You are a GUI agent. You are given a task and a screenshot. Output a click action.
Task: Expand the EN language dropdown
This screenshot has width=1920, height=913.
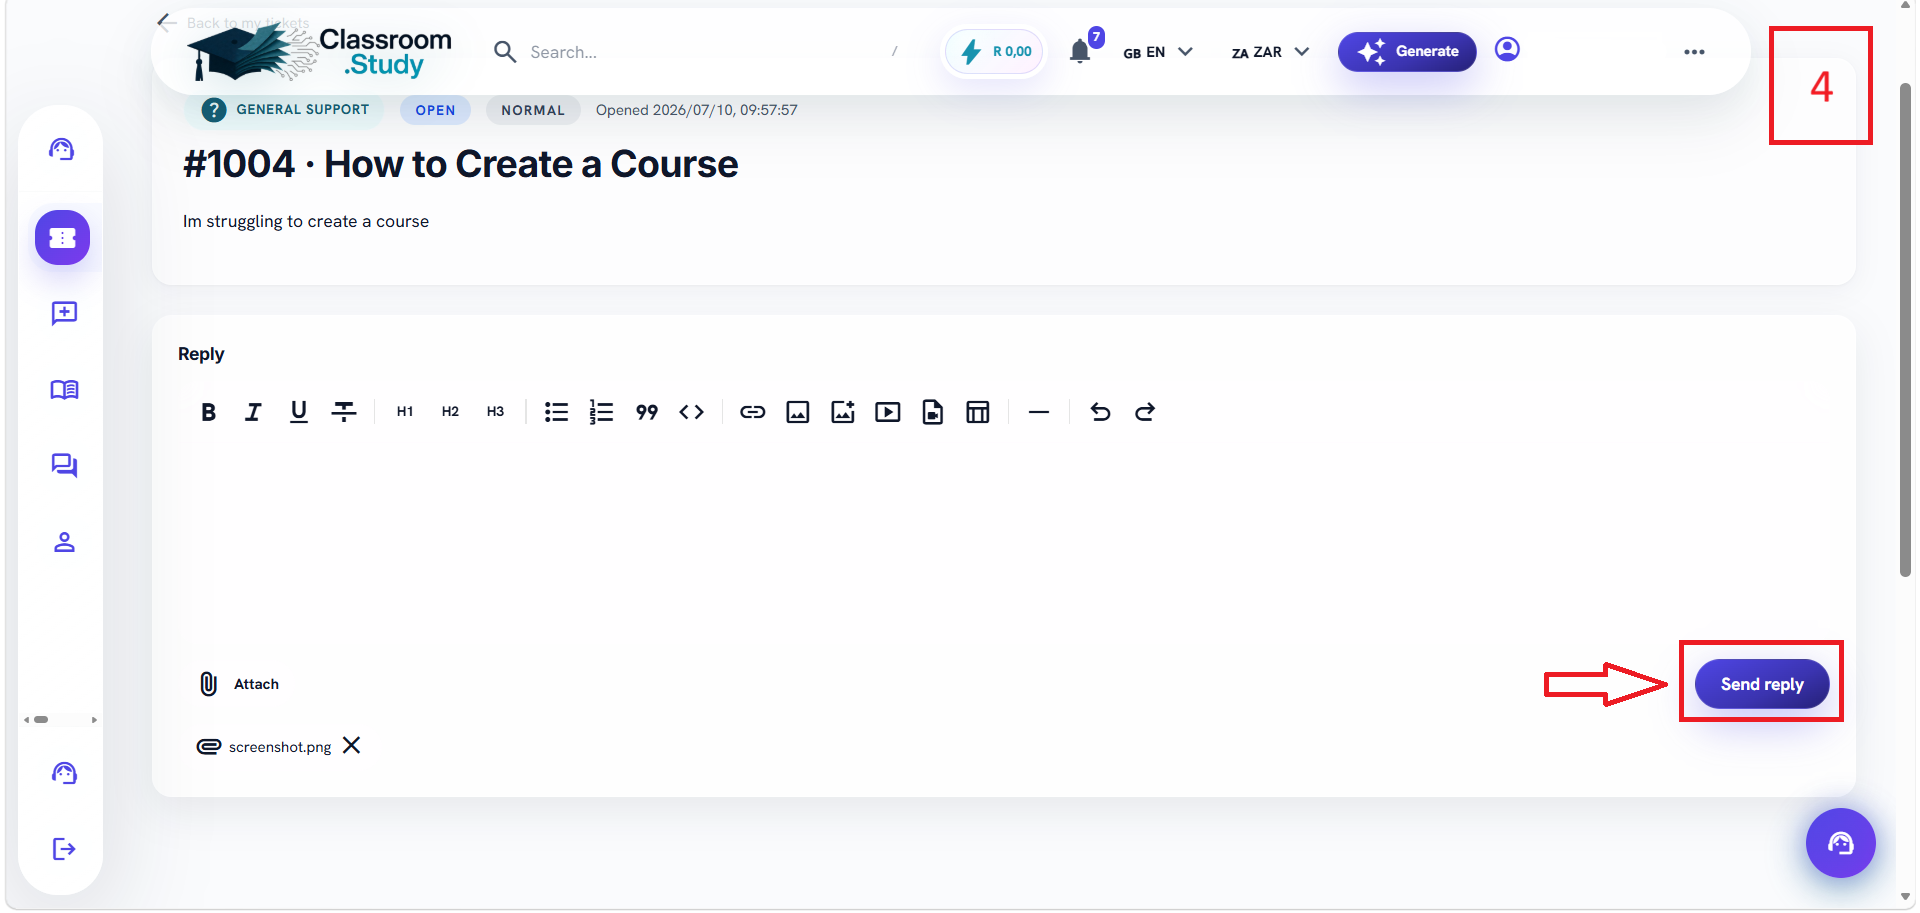(1158, 52)
